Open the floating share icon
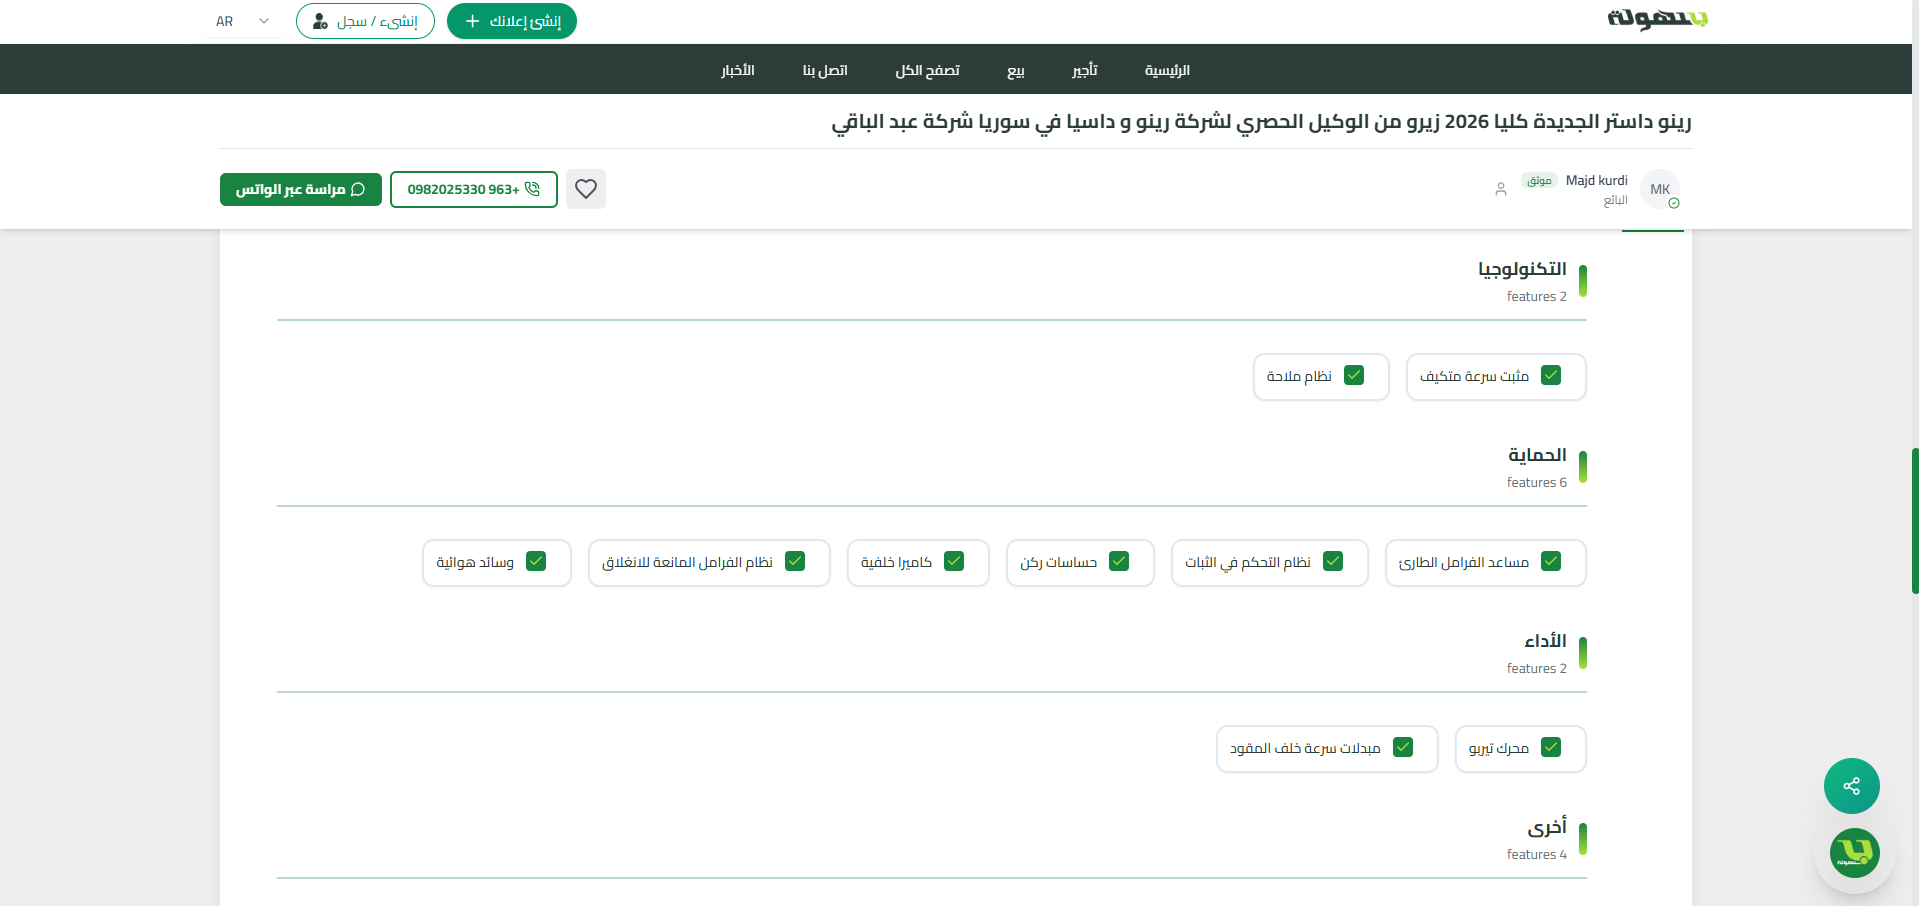 [x=1851, y=786]
